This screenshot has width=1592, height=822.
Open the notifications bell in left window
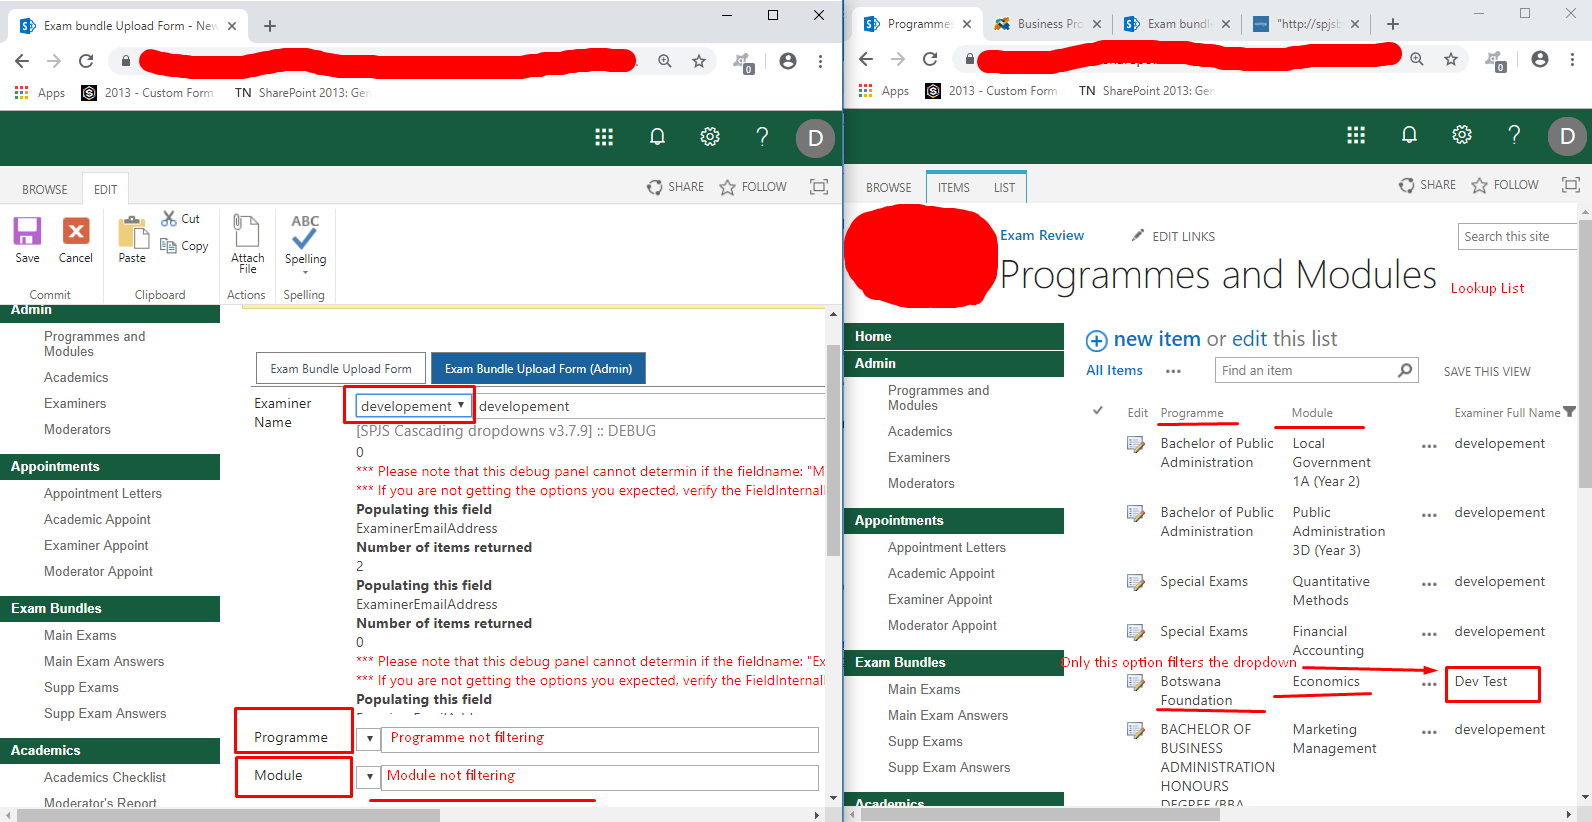click(x=657, y=137)
